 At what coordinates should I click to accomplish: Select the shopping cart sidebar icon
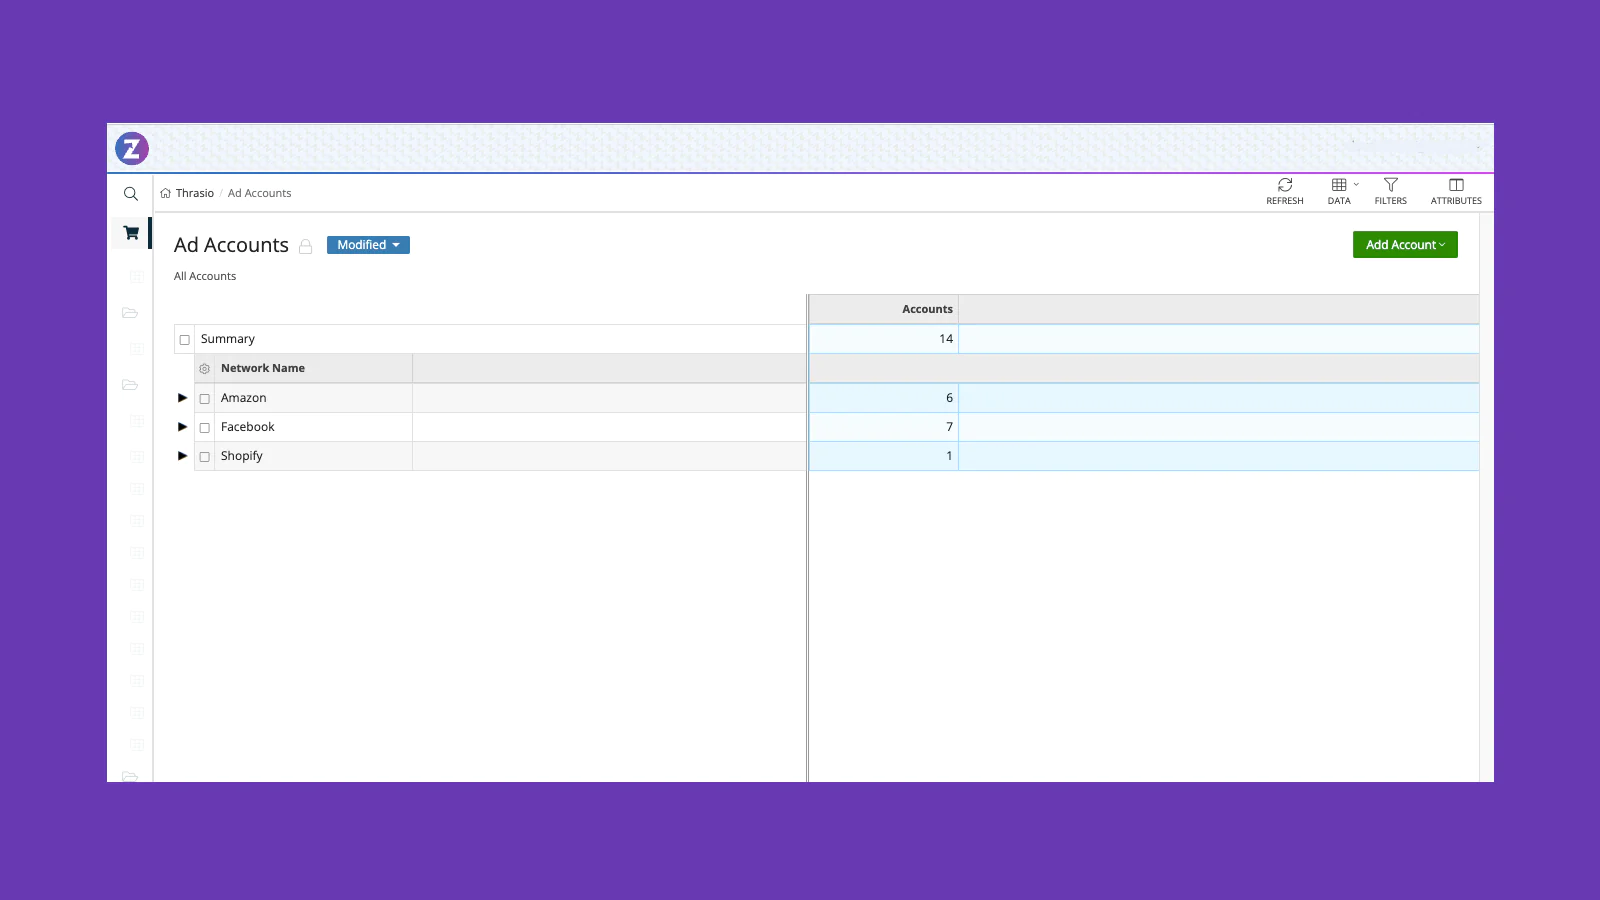[x=131, y=233]
